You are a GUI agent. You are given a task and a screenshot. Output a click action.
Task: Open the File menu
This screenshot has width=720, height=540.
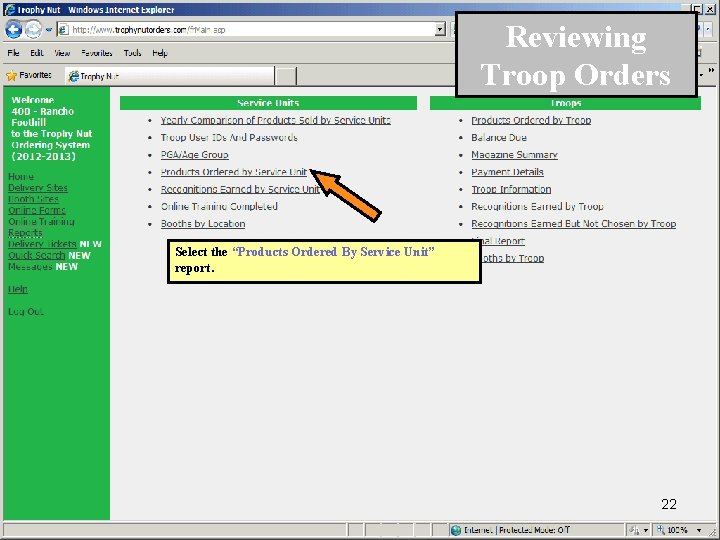[13, 53]
